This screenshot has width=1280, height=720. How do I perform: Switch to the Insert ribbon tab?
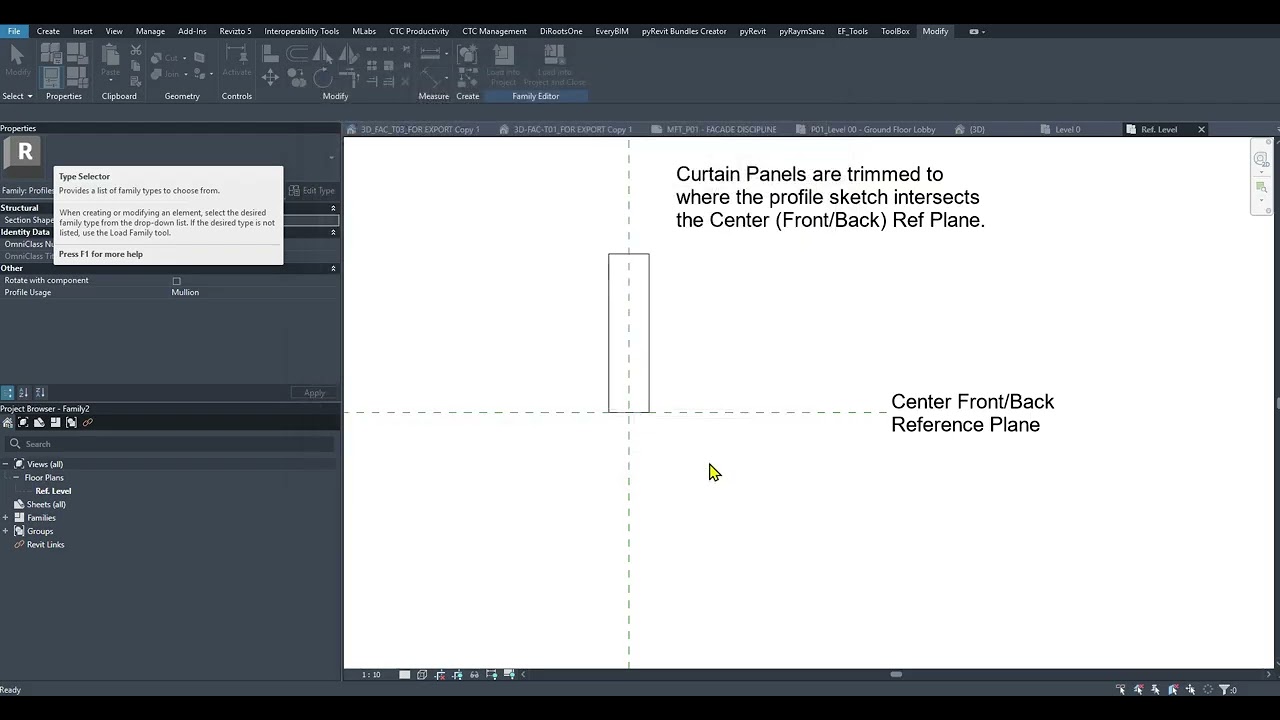click(82, 31)
